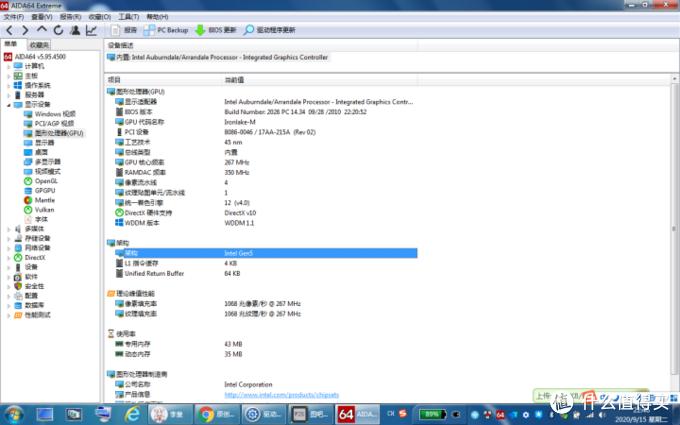
Task: Select the AIDA64 v5.95.4500 root node
Action: coord(35,56)
